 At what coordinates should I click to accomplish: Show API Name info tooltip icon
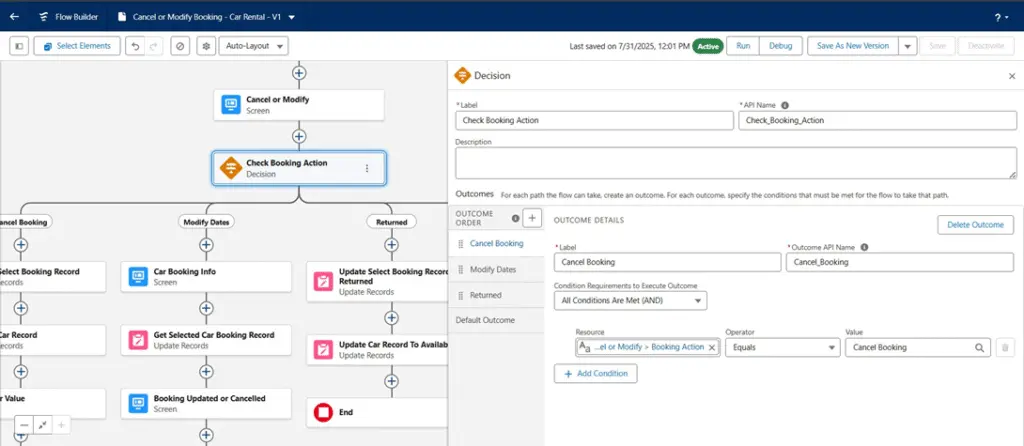(x=785, y=105)
